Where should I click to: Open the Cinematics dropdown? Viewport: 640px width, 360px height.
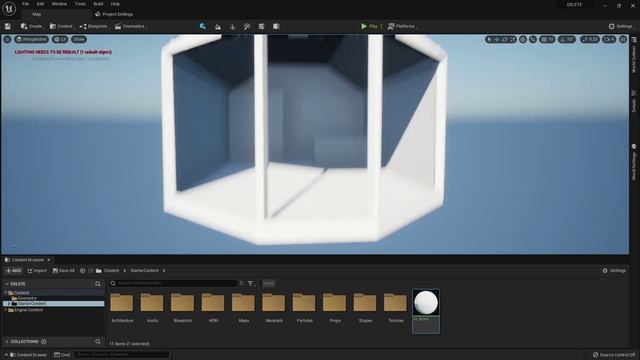pyautogui.click(x=130, y=27)
